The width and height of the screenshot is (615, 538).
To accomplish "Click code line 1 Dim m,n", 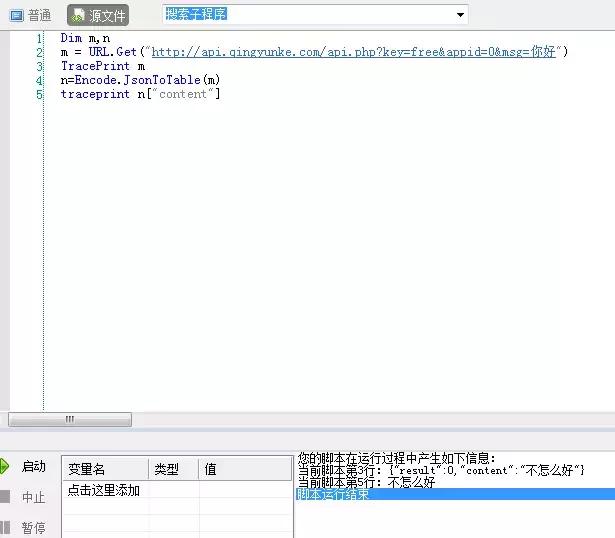I will pyautogui.click(x=85, y=38).
